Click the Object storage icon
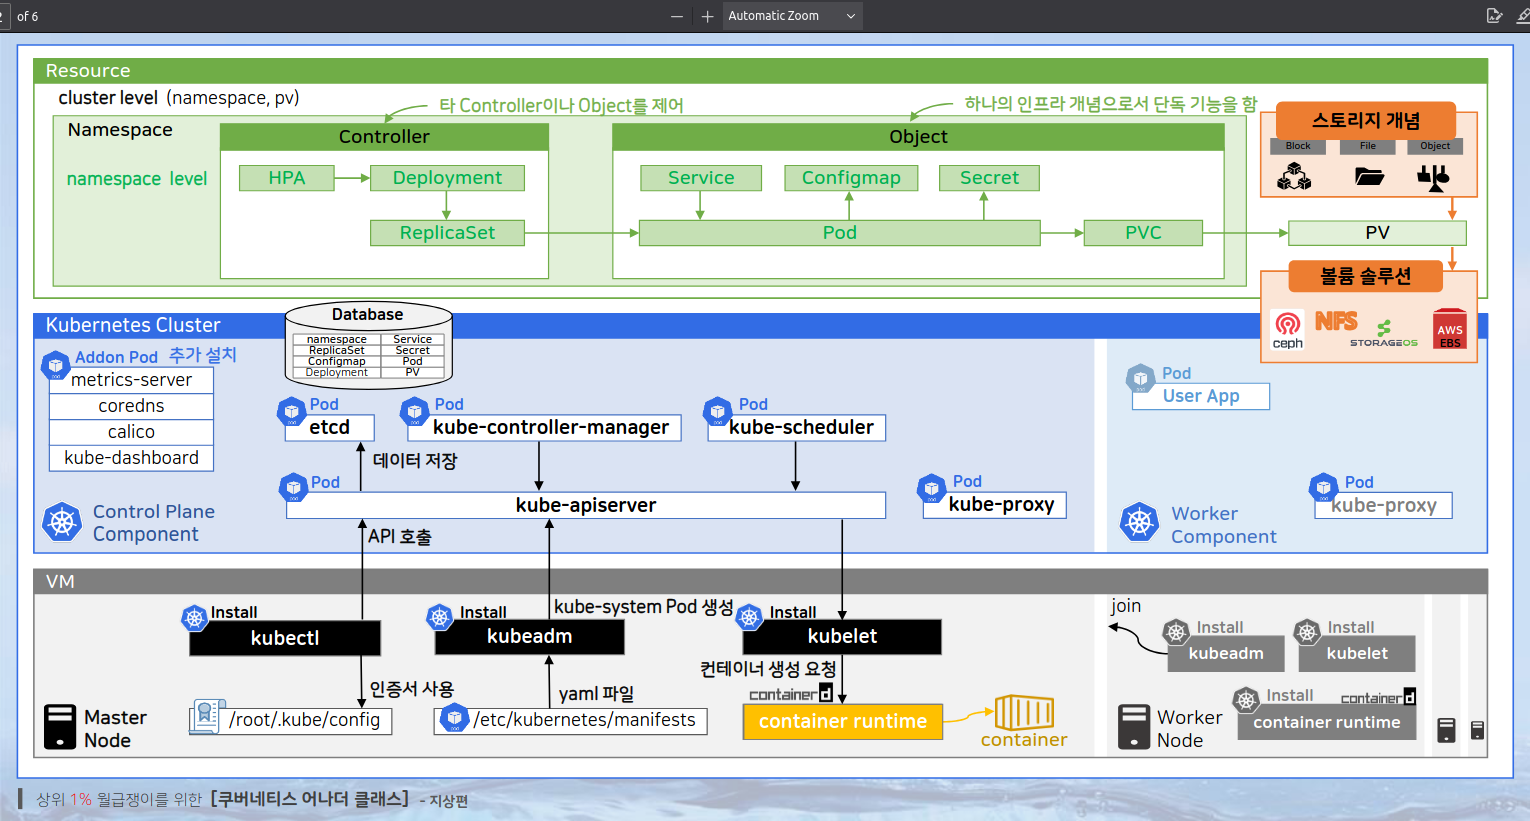 pos(1433,178)
